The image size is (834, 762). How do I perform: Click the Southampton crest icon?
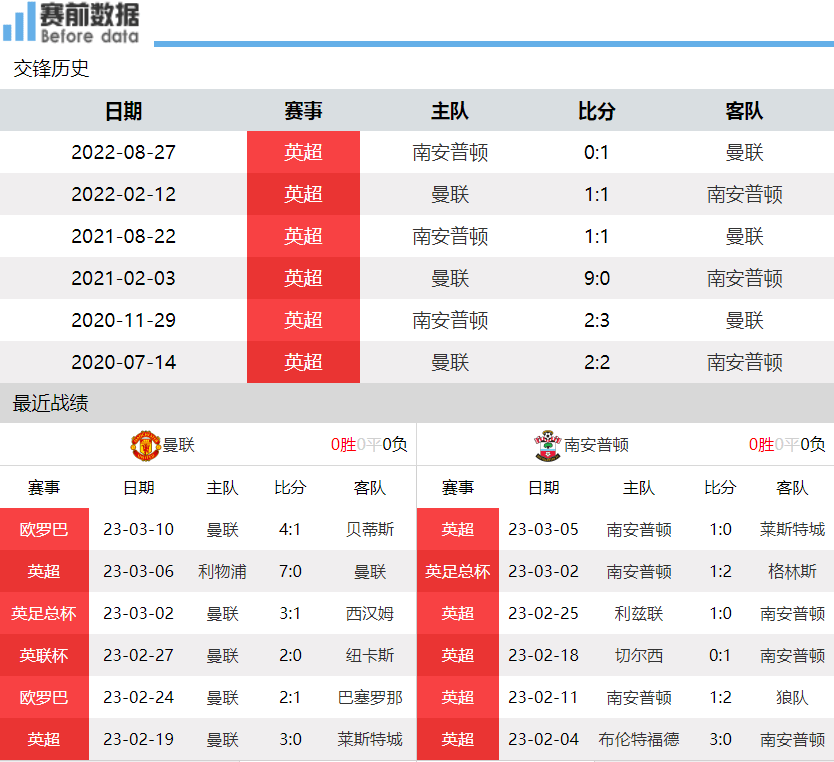(x=547, y=446)
